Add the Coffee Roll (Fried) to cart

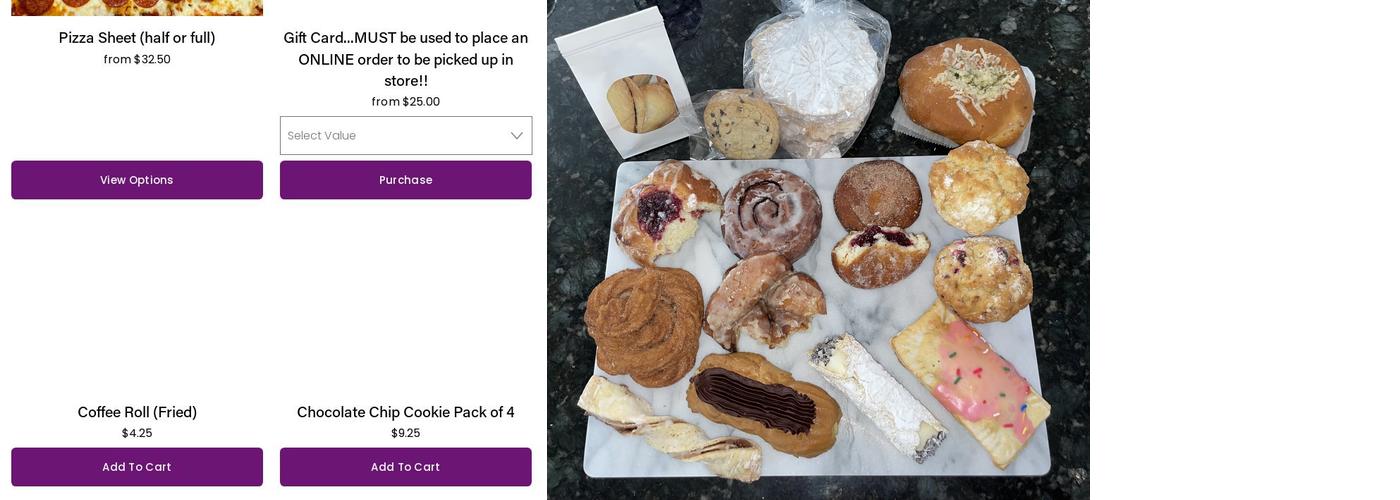click(x=137, y=467)
